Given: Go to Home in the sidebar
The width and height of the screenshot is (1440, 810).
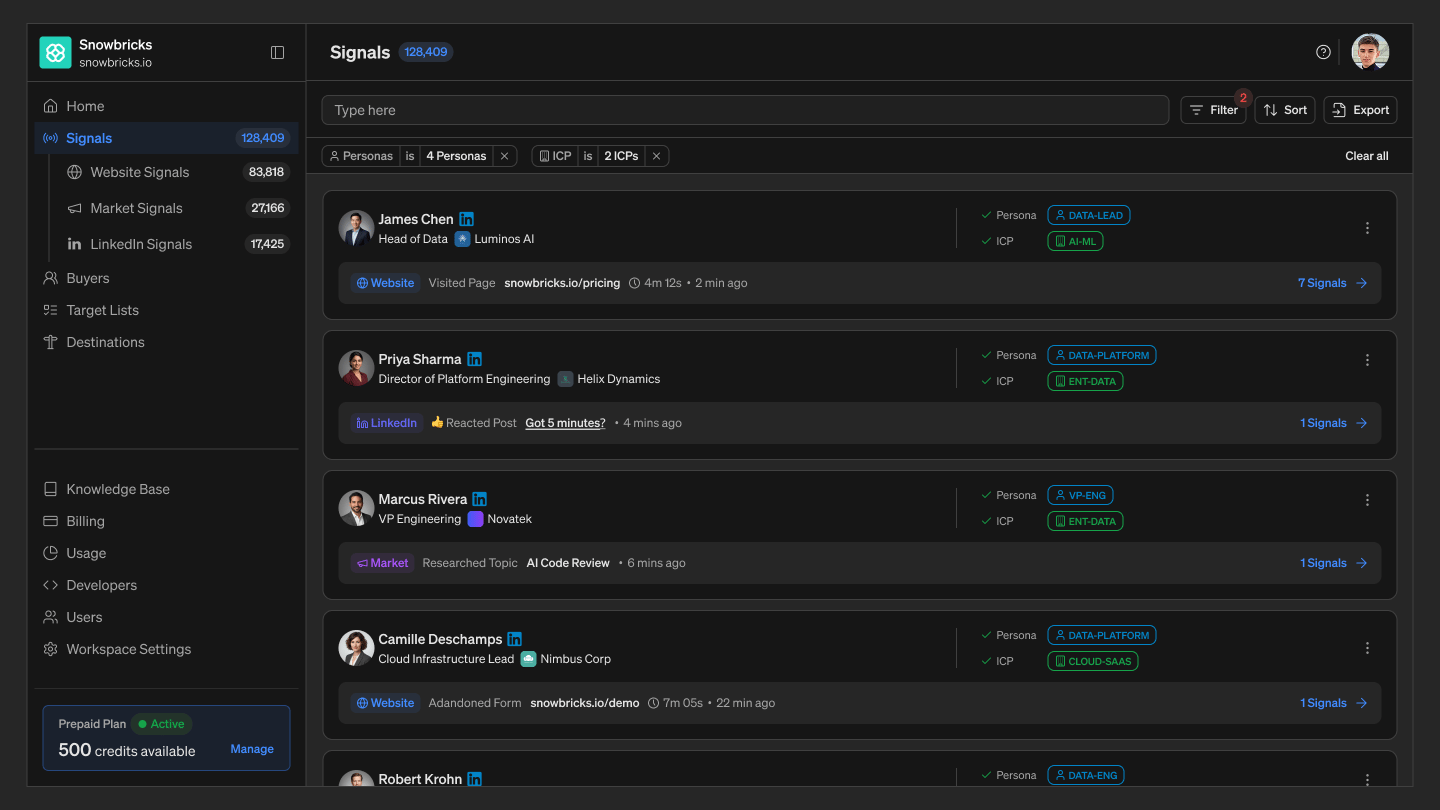Looking at the screenshot, I should click(166, 106).
